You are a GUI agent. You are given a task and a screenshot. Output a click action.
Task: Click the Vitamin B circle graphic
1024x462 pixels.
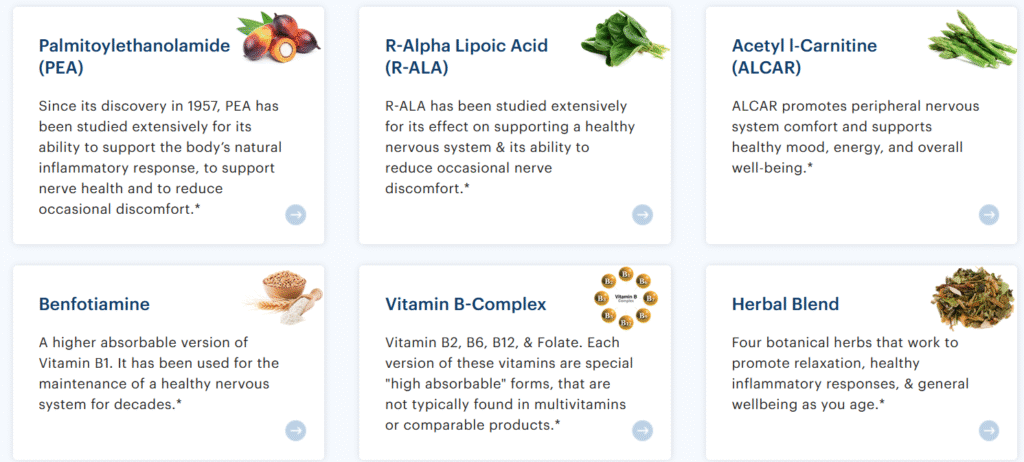point(626,298)
